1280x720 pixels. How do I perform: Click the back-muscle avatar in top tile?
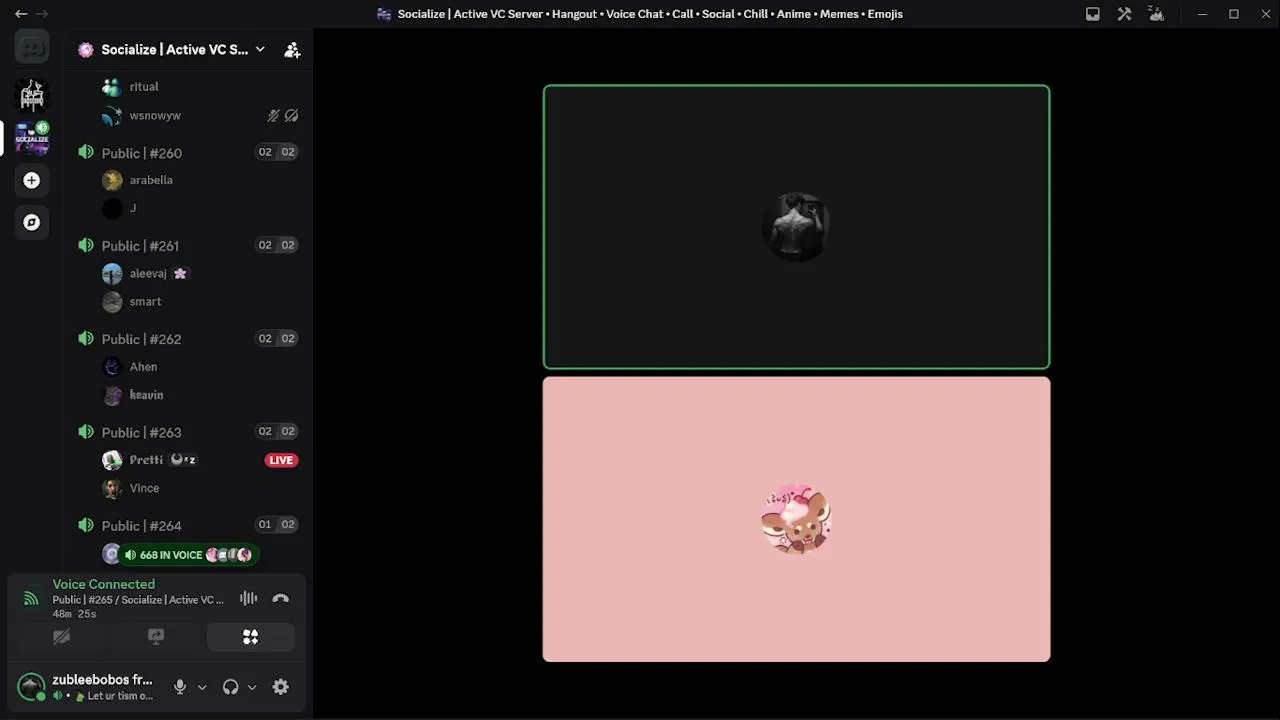[x=796, y=227]
